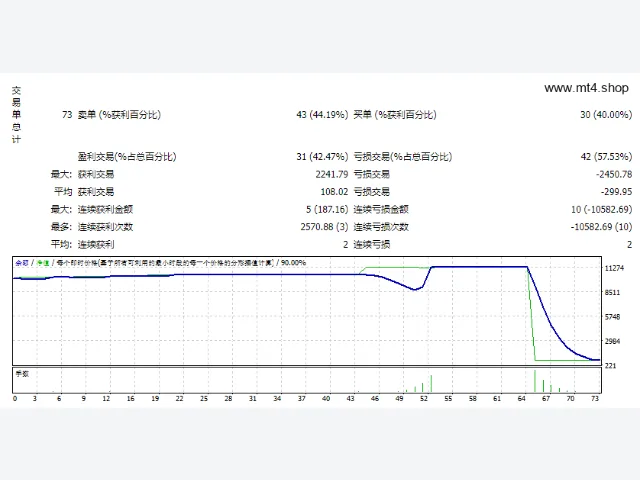Click the x-axis tick labeled 0
This screenshot has width=640, height=480.
(15, 398)
